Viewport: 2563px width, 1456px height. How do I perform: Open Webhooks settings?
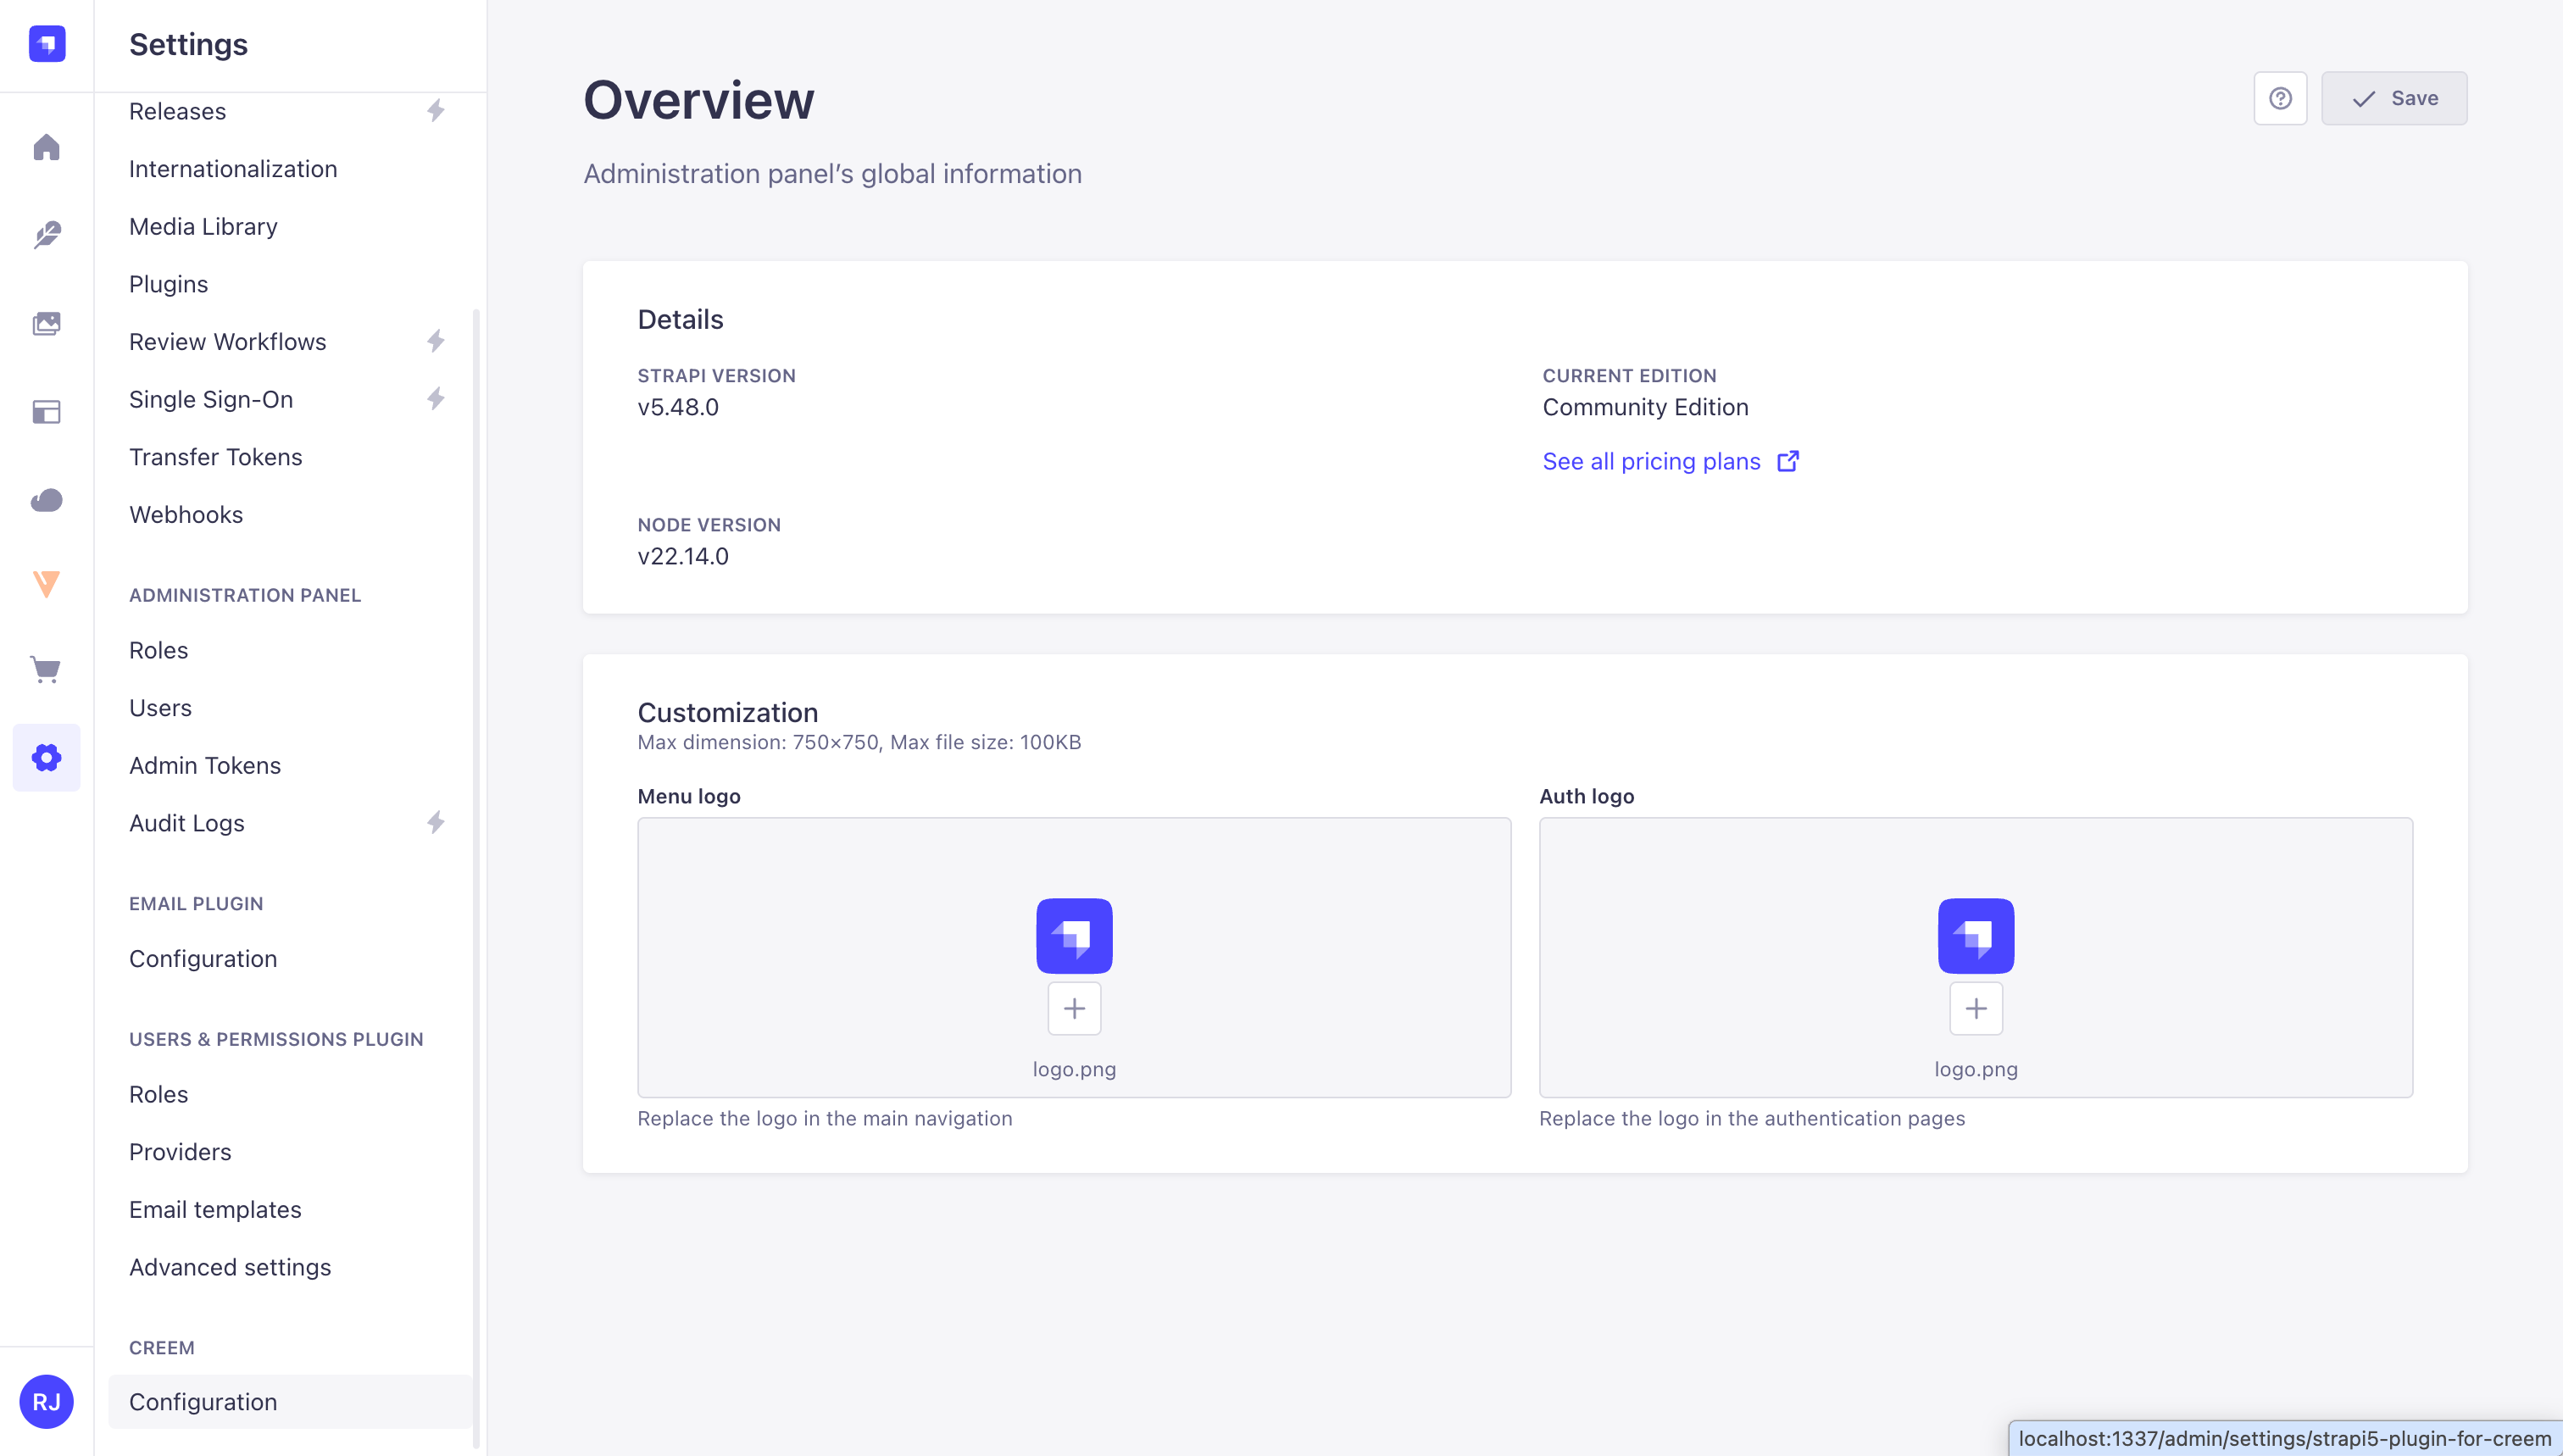tap(186, 514)
